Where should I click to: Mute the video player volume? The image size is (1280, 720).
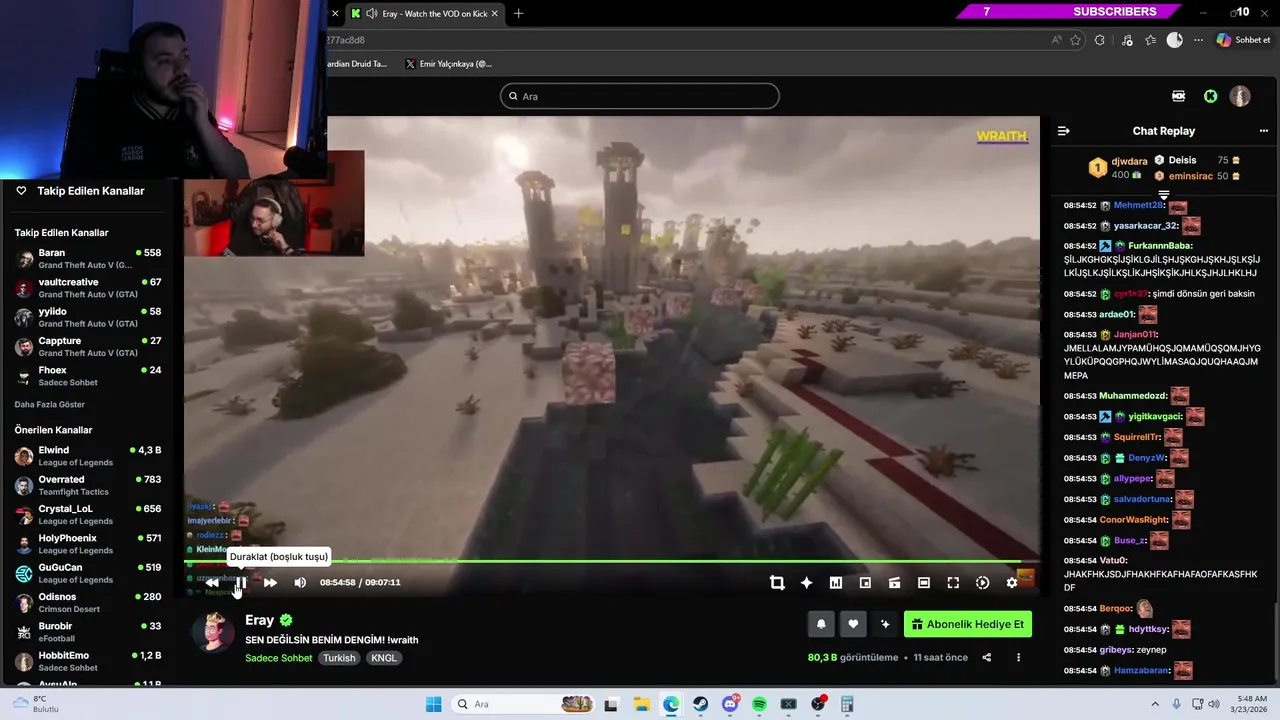click(300, 582)
